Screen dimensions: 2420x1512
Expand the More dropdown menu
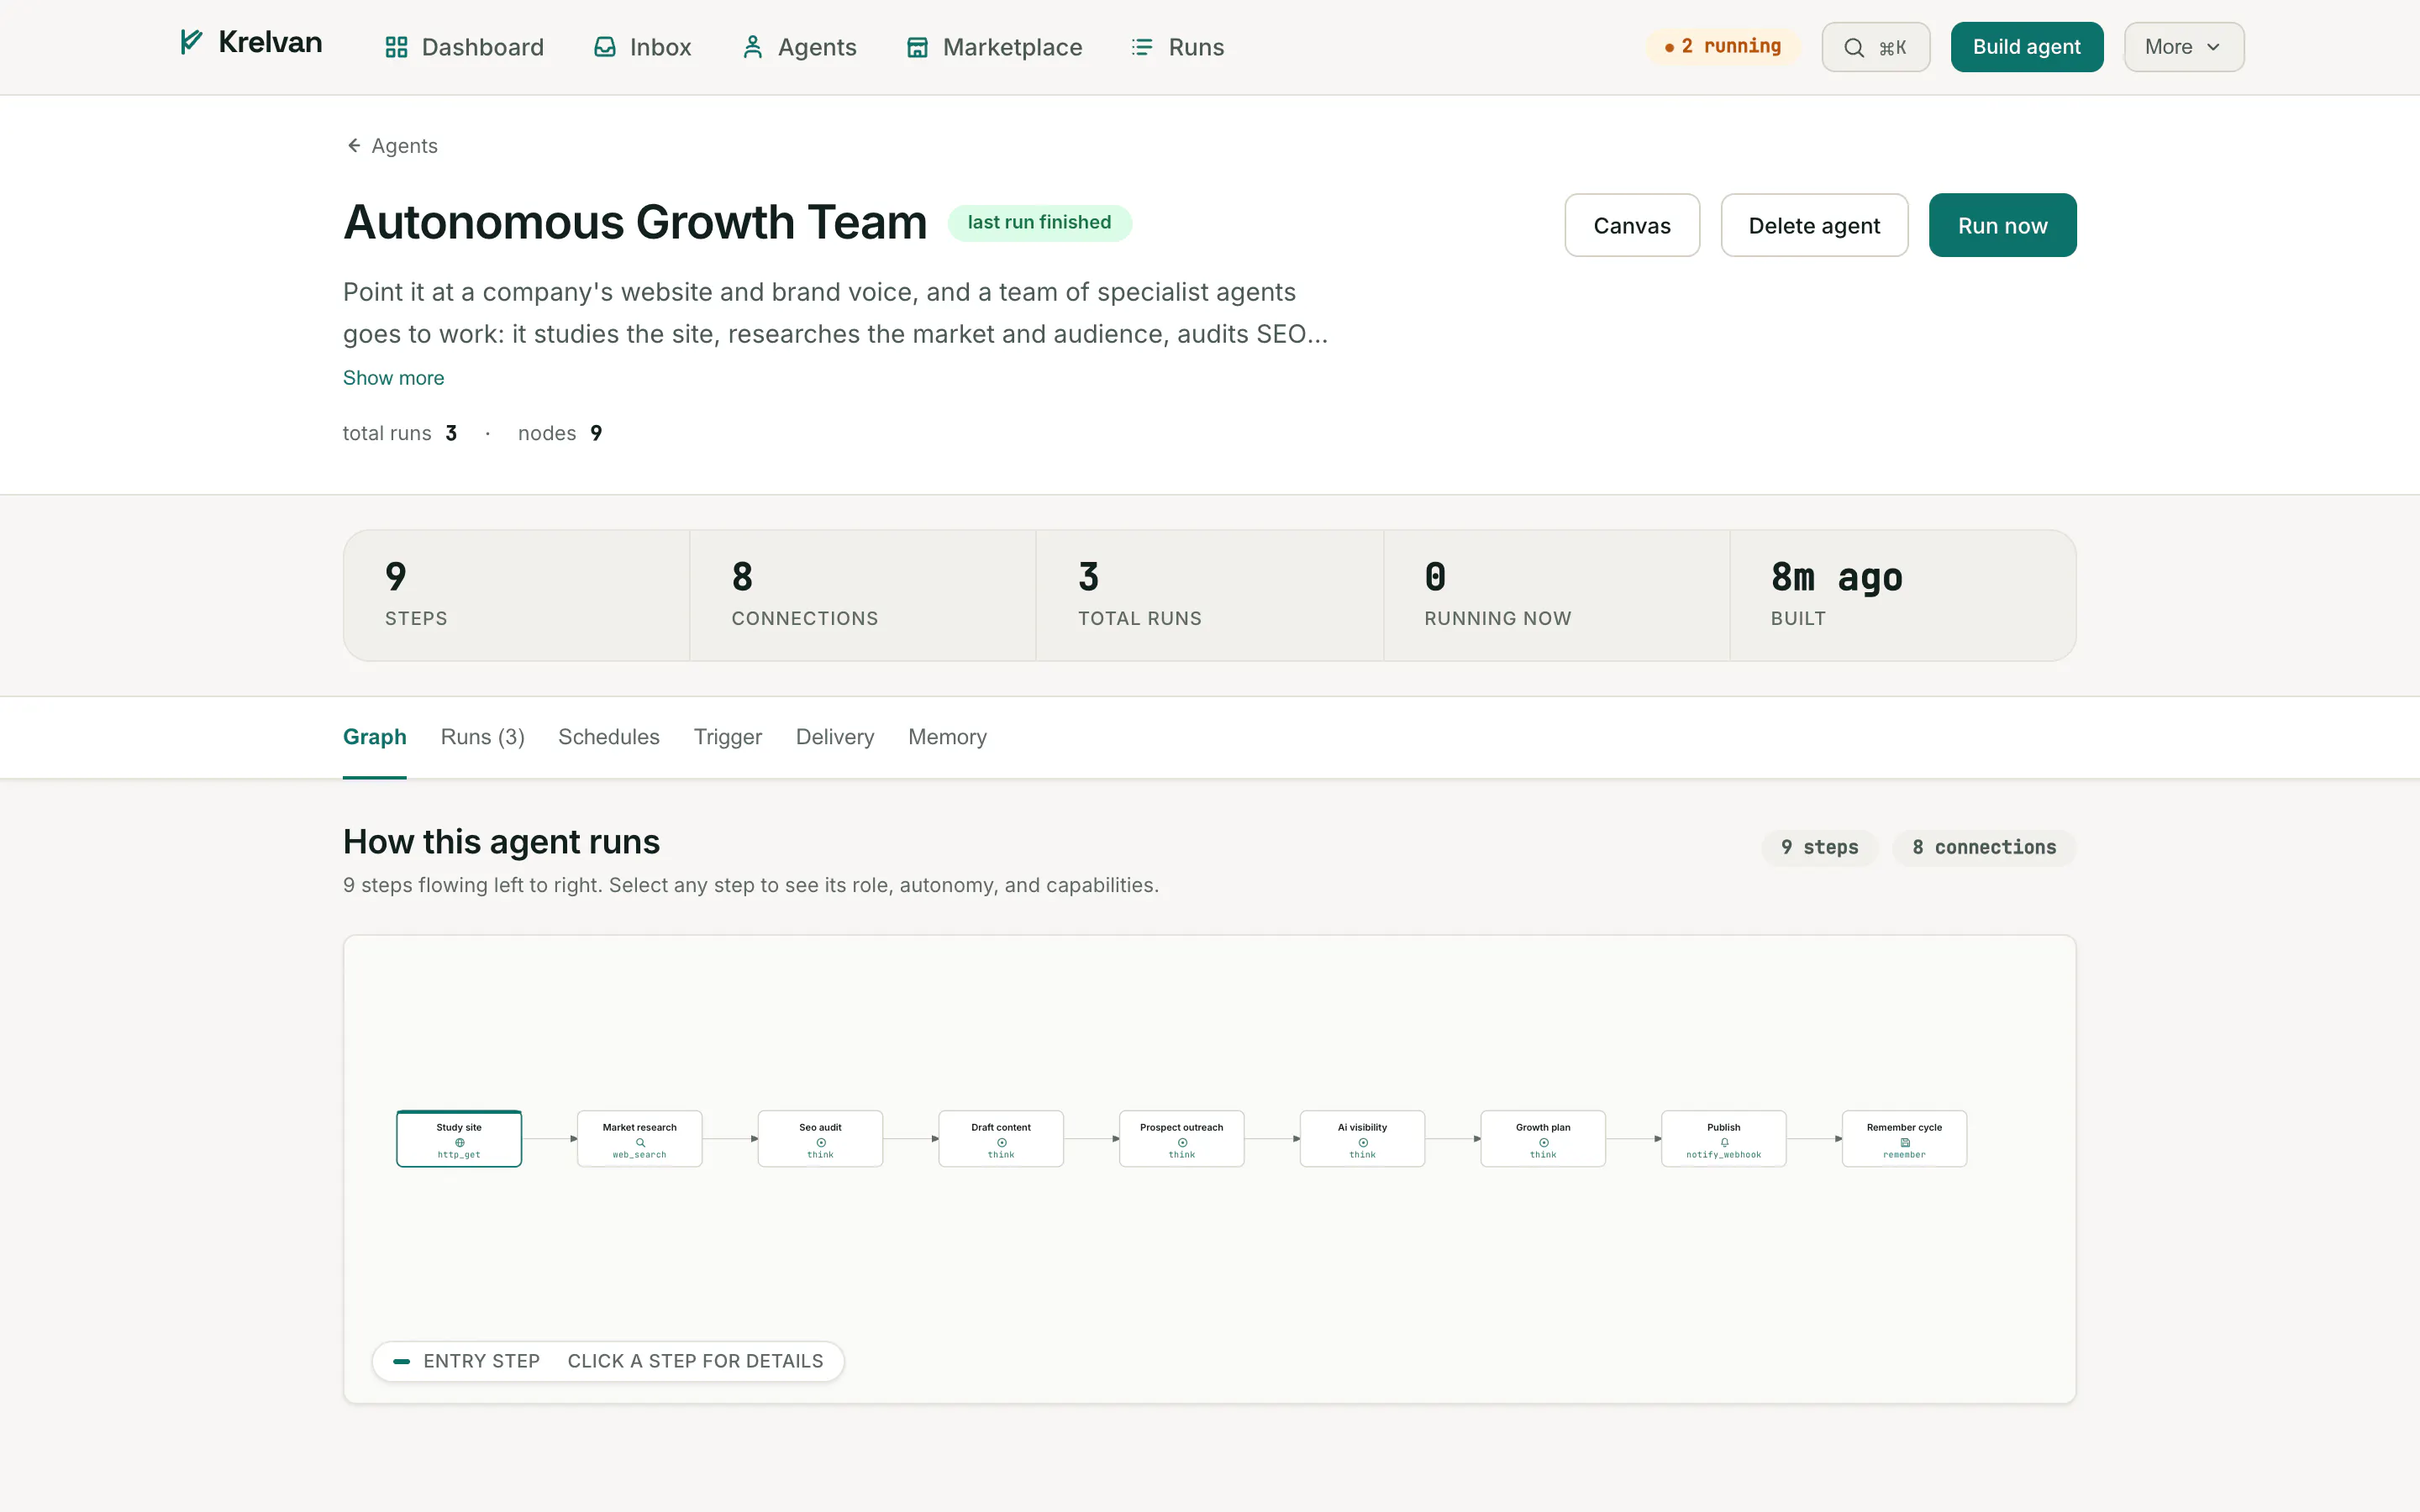click(x=2184, y=47)
